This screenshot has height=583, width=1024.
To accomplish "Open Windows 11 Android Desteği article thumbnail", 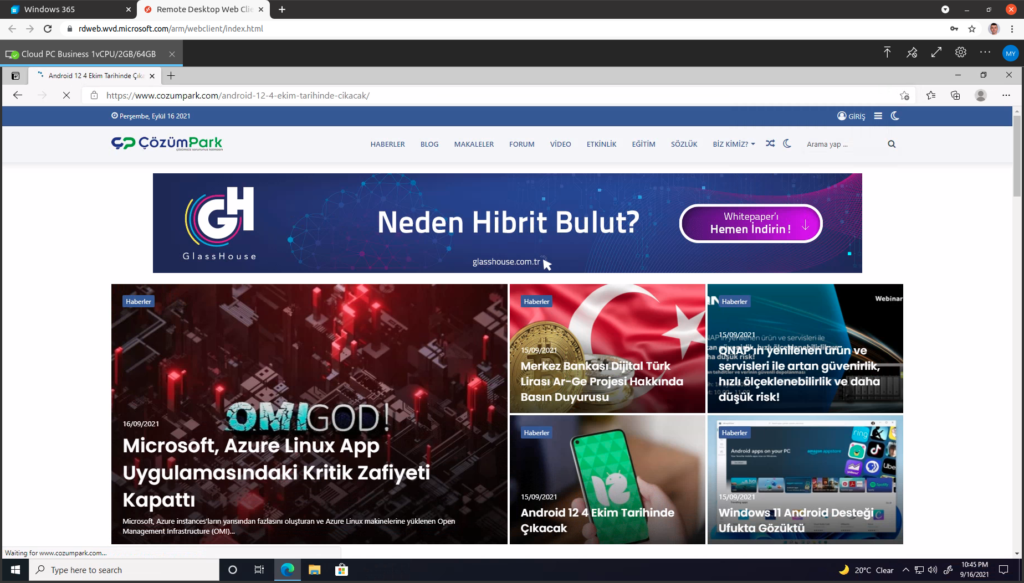I will click(805, 479).
